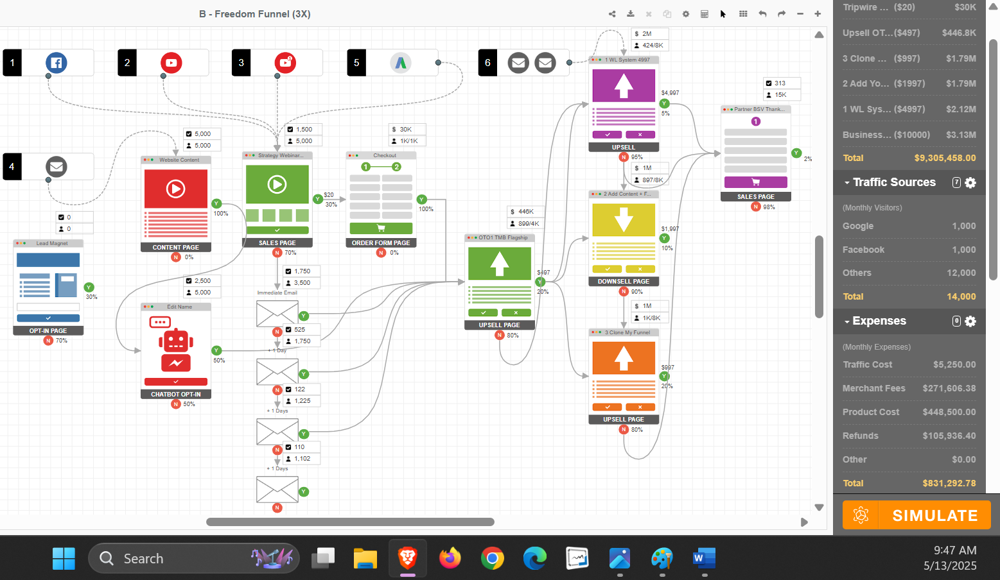
Task: Open the toolbar settings gear
Action: click(x=686, y=14)
